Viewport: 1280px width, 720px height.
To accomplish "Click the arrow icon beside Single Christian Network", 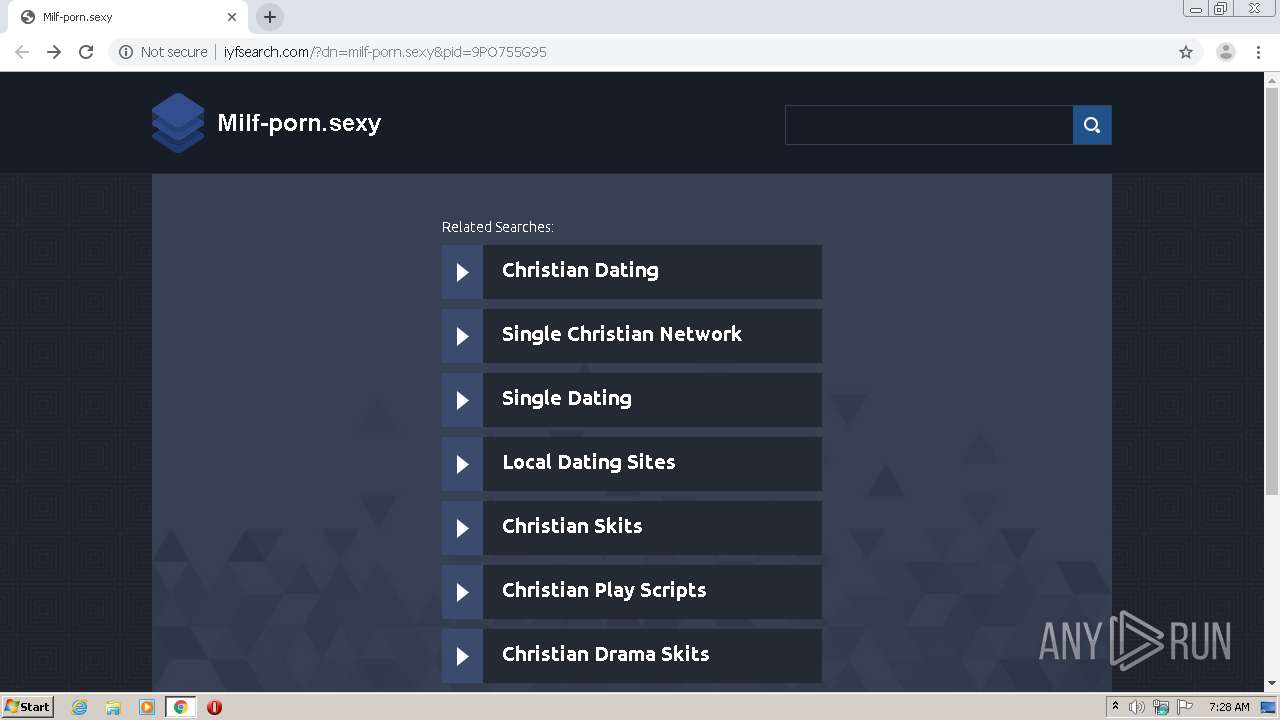I will (x=462, y=336).
